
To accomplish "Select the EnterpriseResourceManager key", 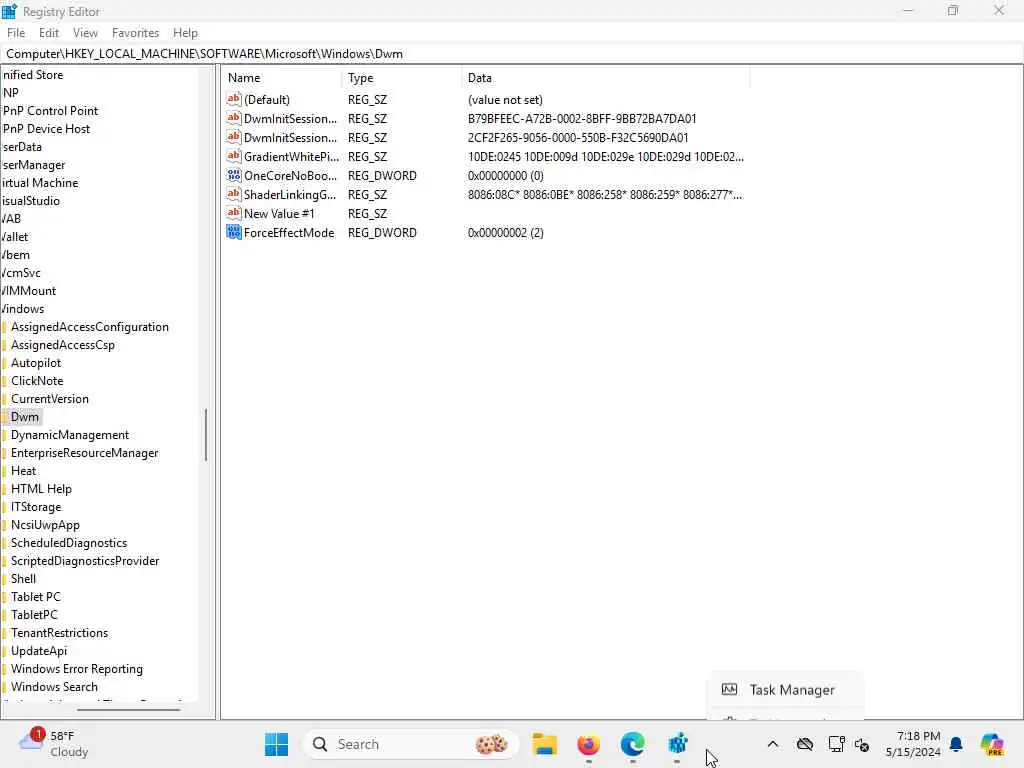I will point(84,453).
